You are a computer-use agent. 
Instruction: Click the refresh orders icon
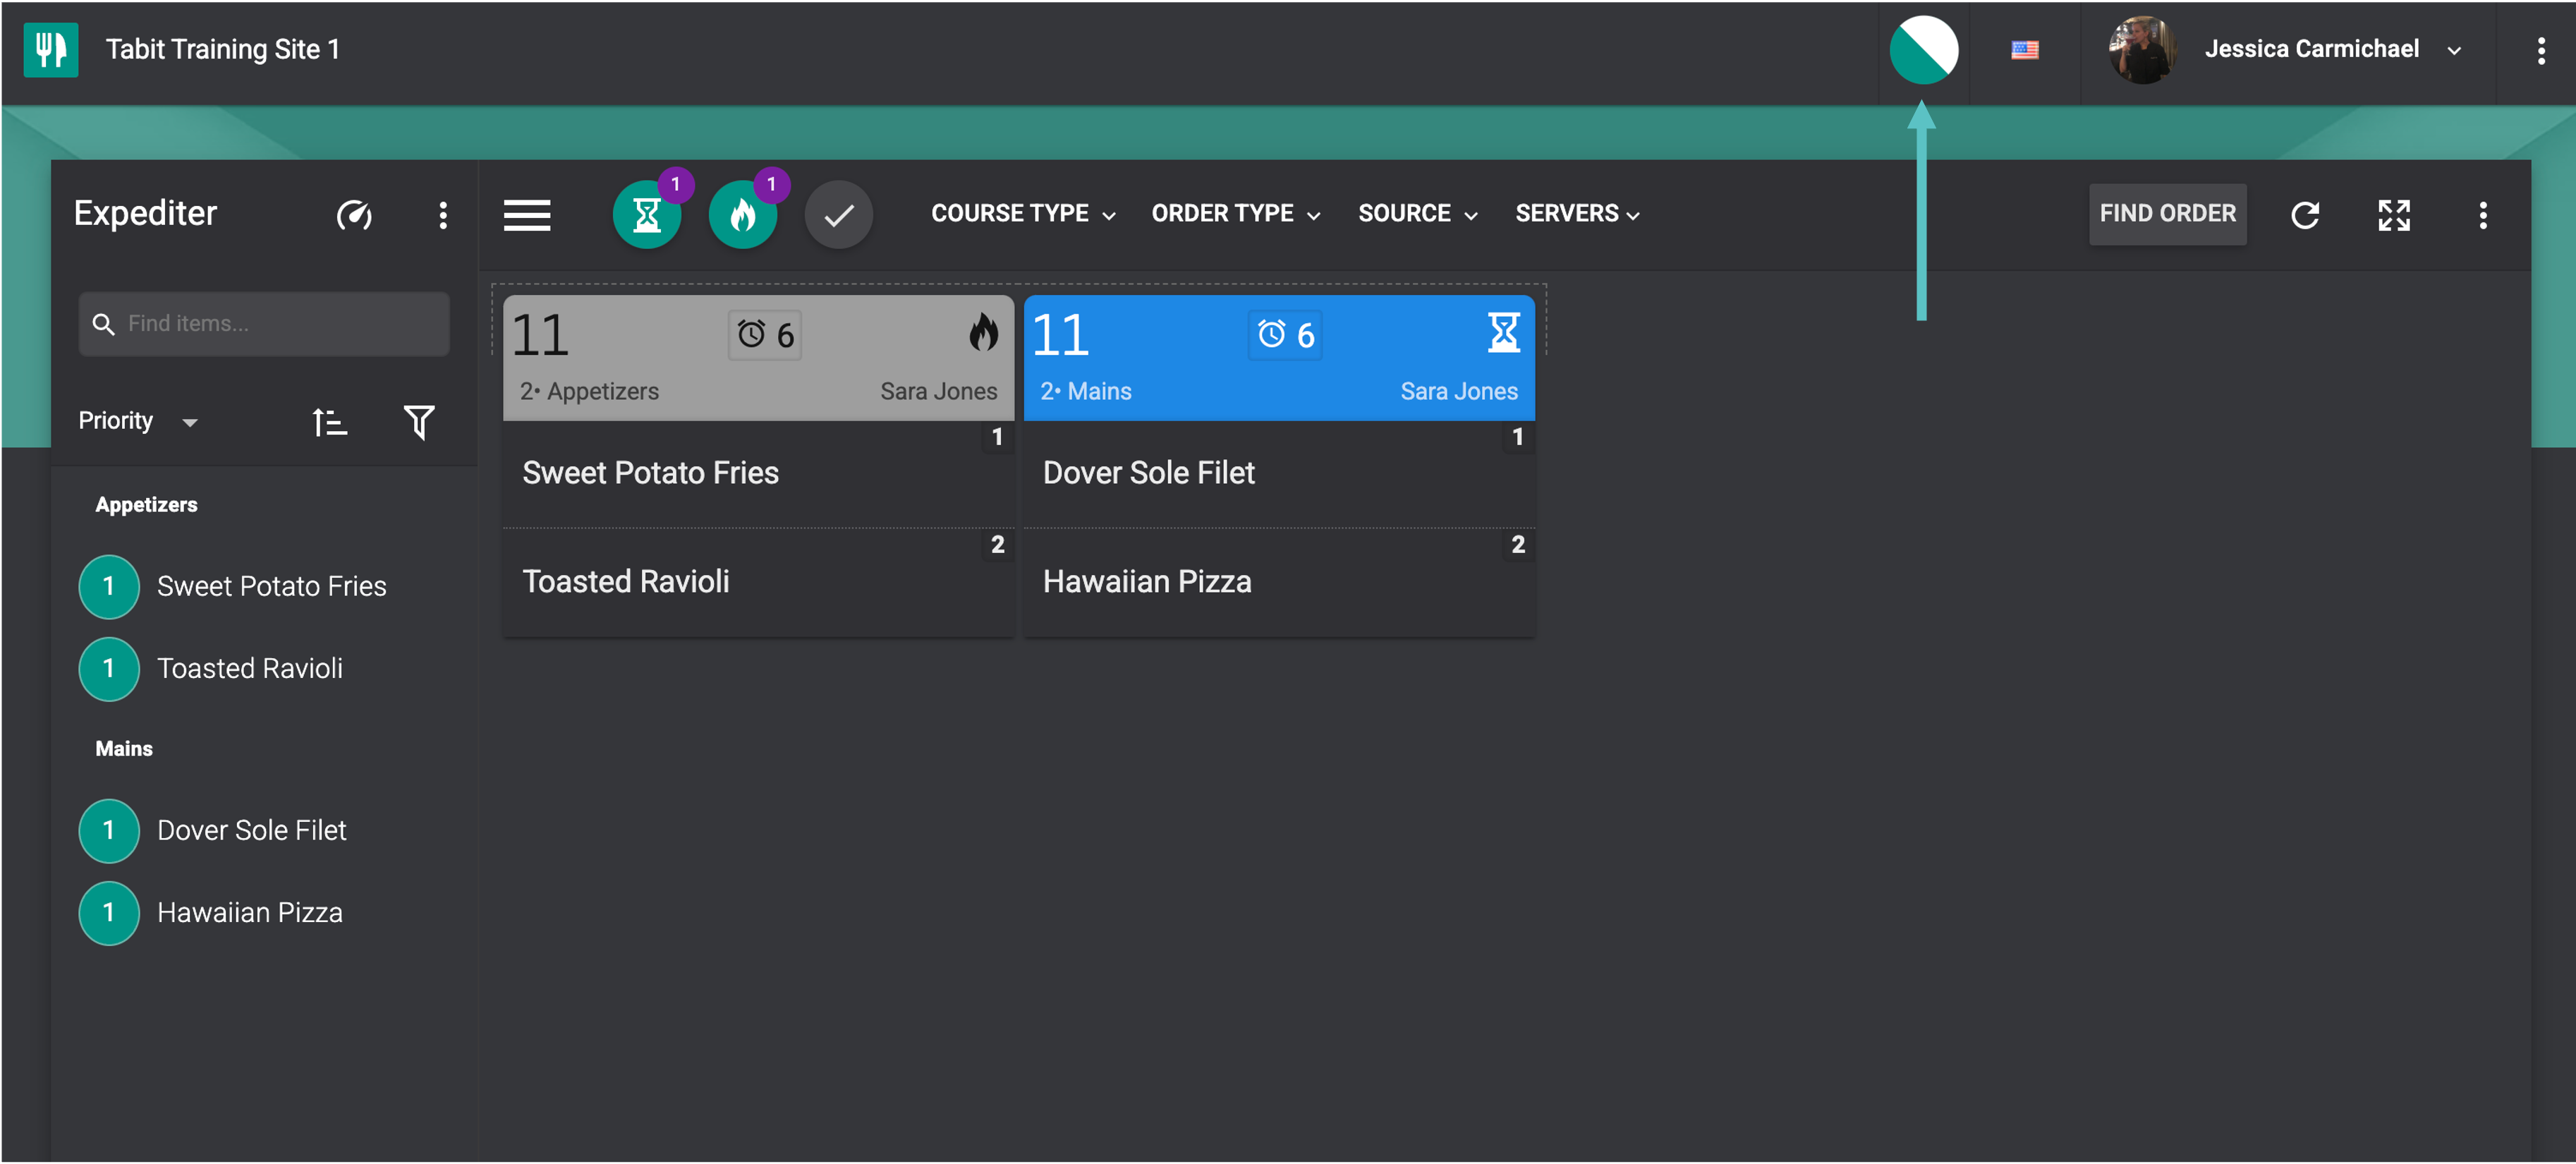click(2304, 215)
